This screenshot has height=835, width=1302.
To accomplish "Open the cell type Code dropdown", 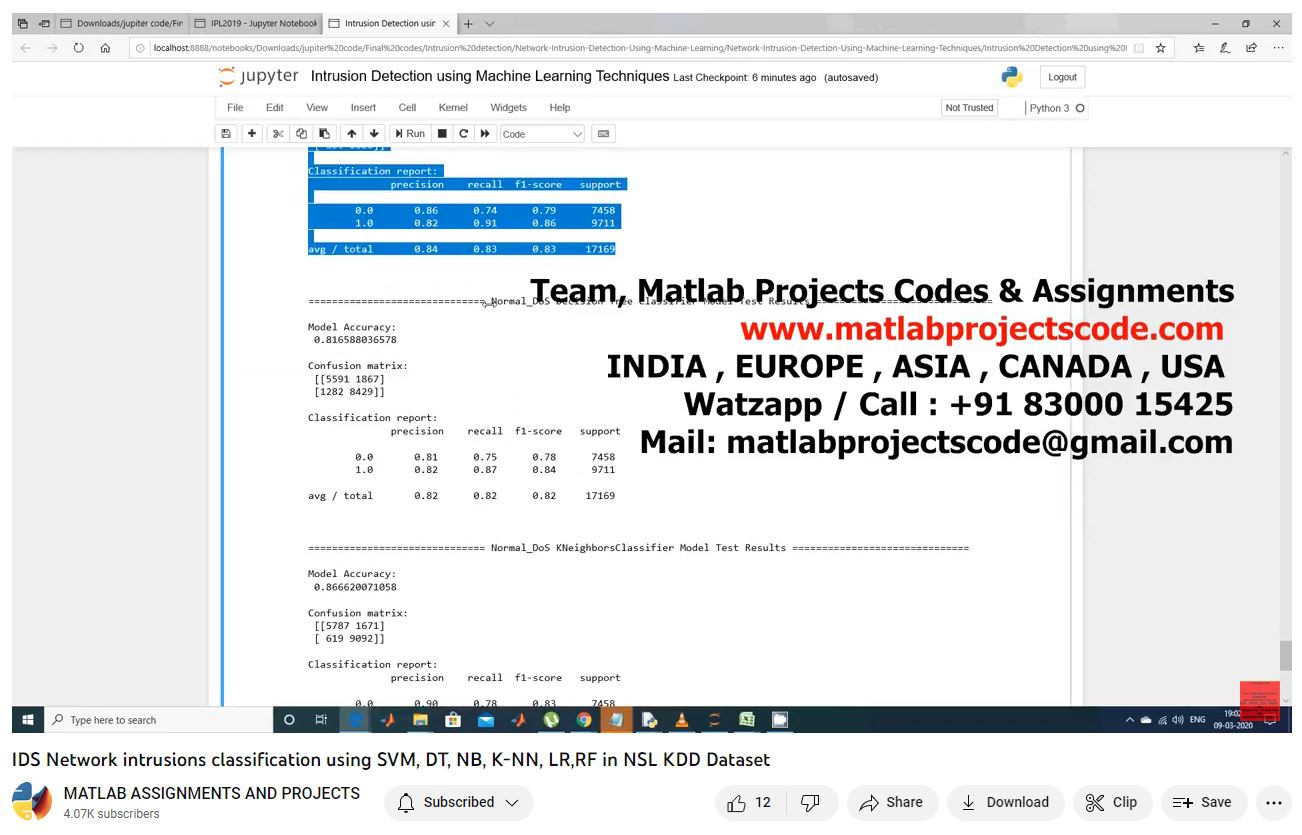I will 542,134.
